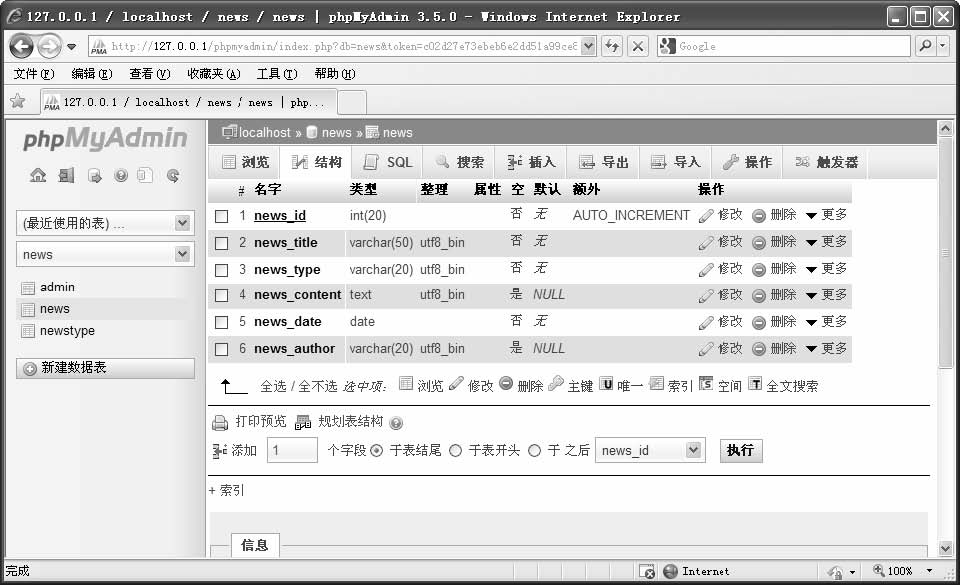Click the search magnifier next to Google box

(x=926, y=46)
